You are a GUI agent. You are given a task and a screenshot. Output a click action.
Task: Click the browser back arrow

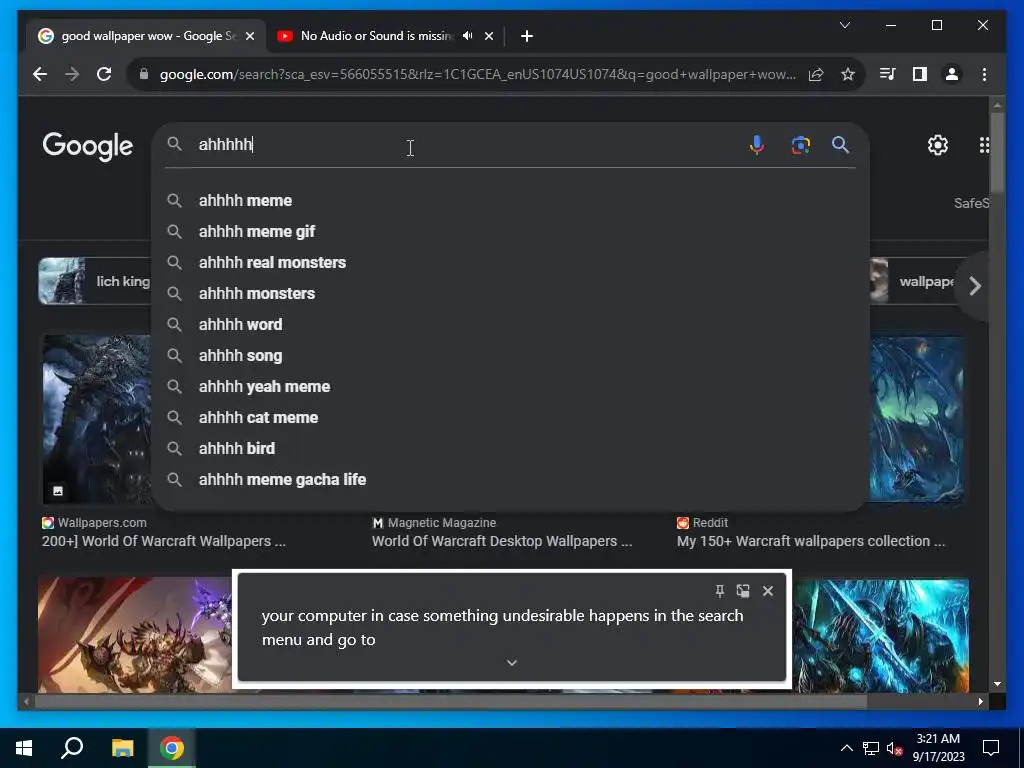tap(40, 74)
